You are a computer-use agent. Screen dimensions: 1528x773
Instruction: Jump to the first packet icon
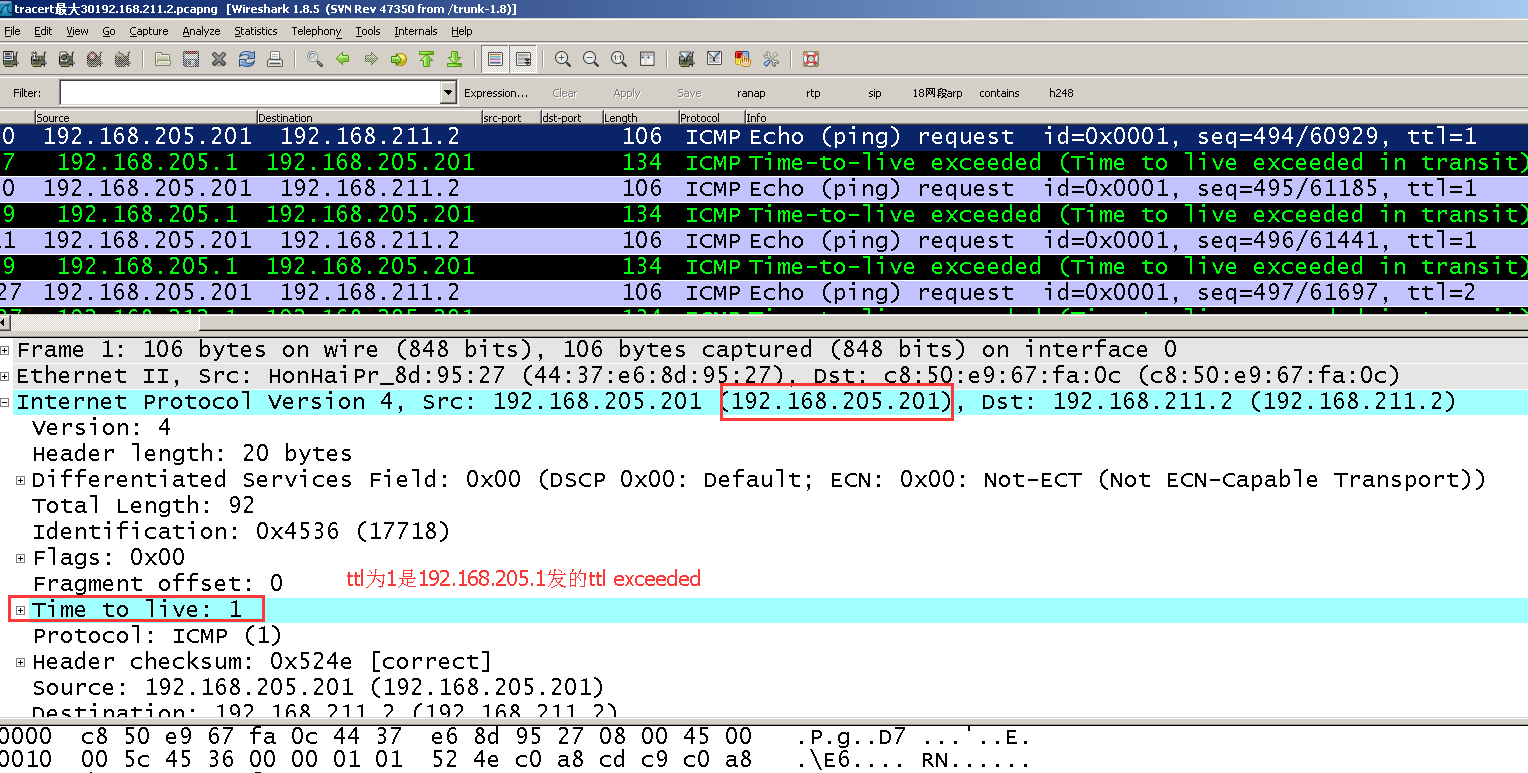[427, 59]
